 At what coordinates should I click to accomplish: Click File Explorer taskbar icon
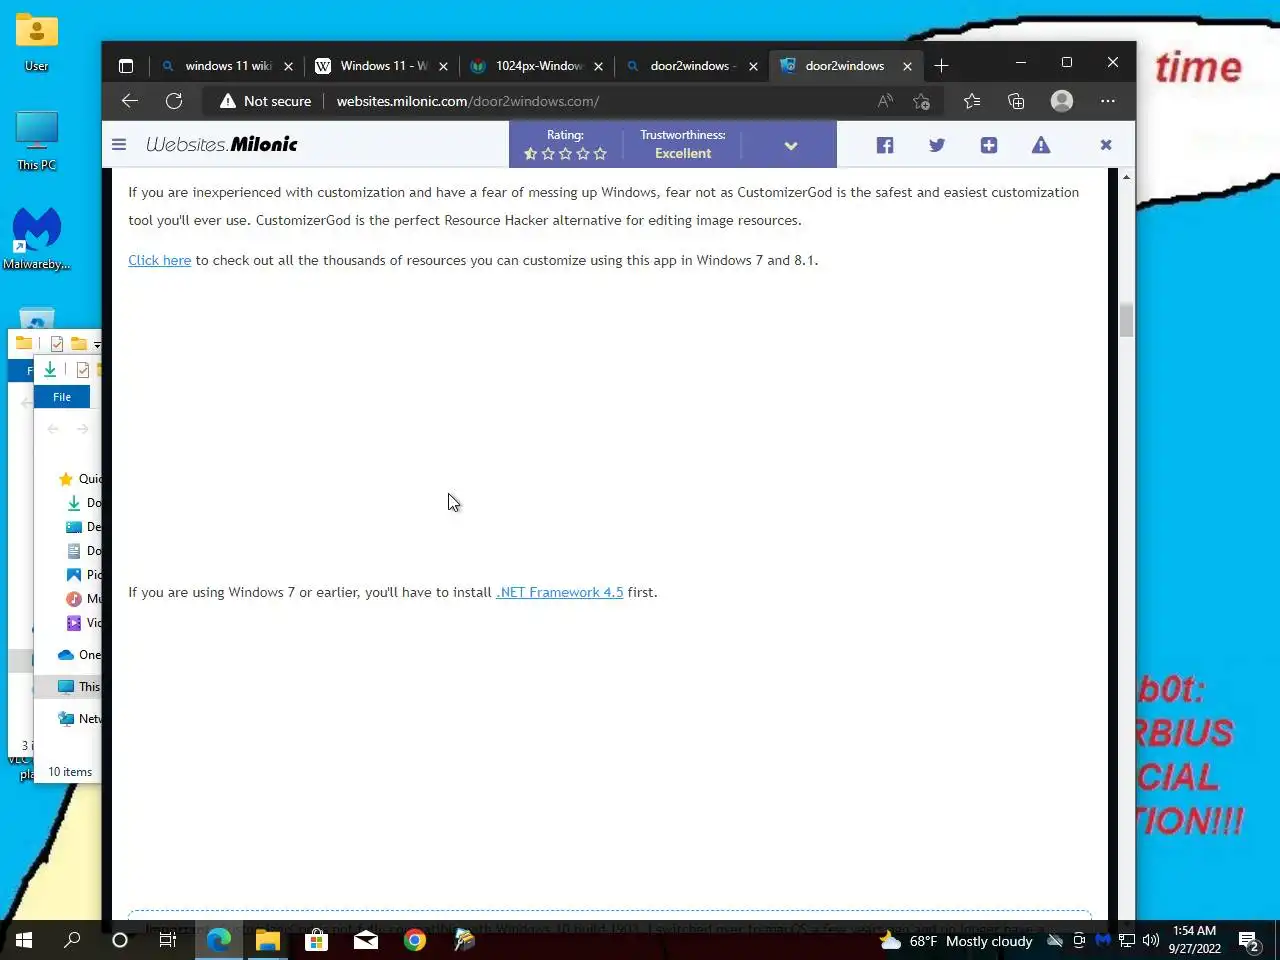[x=267, y=940]
